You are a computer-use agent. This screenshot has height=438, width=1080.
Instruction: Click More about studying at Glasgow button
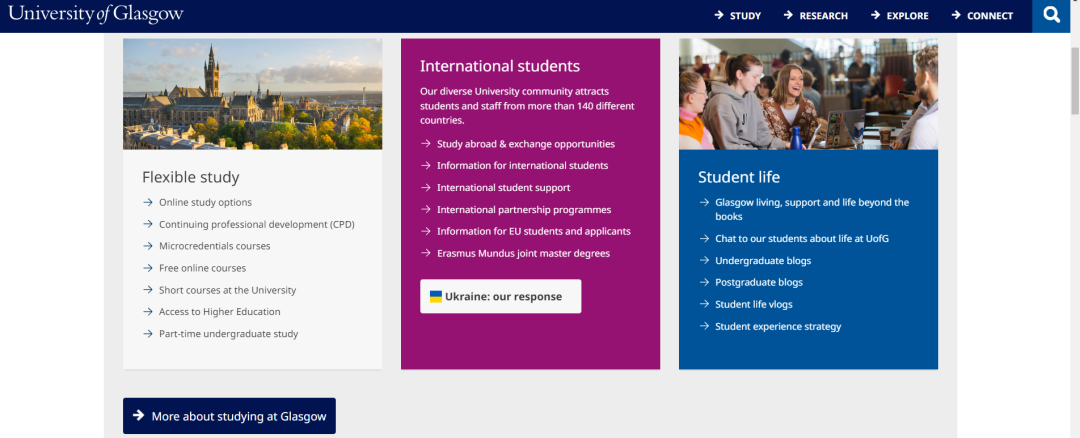(x=229, y=416)
